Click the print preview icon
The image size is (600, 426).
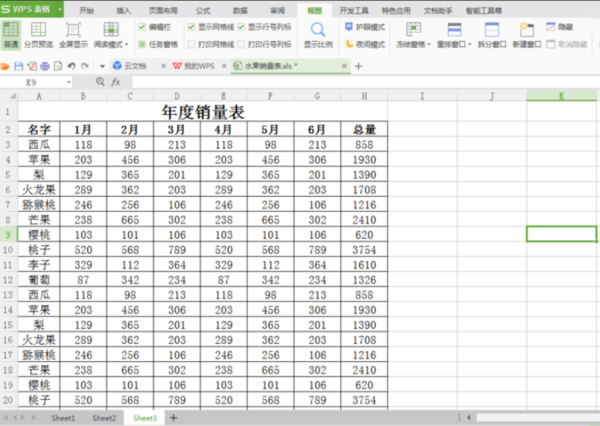tap(58, 66)
